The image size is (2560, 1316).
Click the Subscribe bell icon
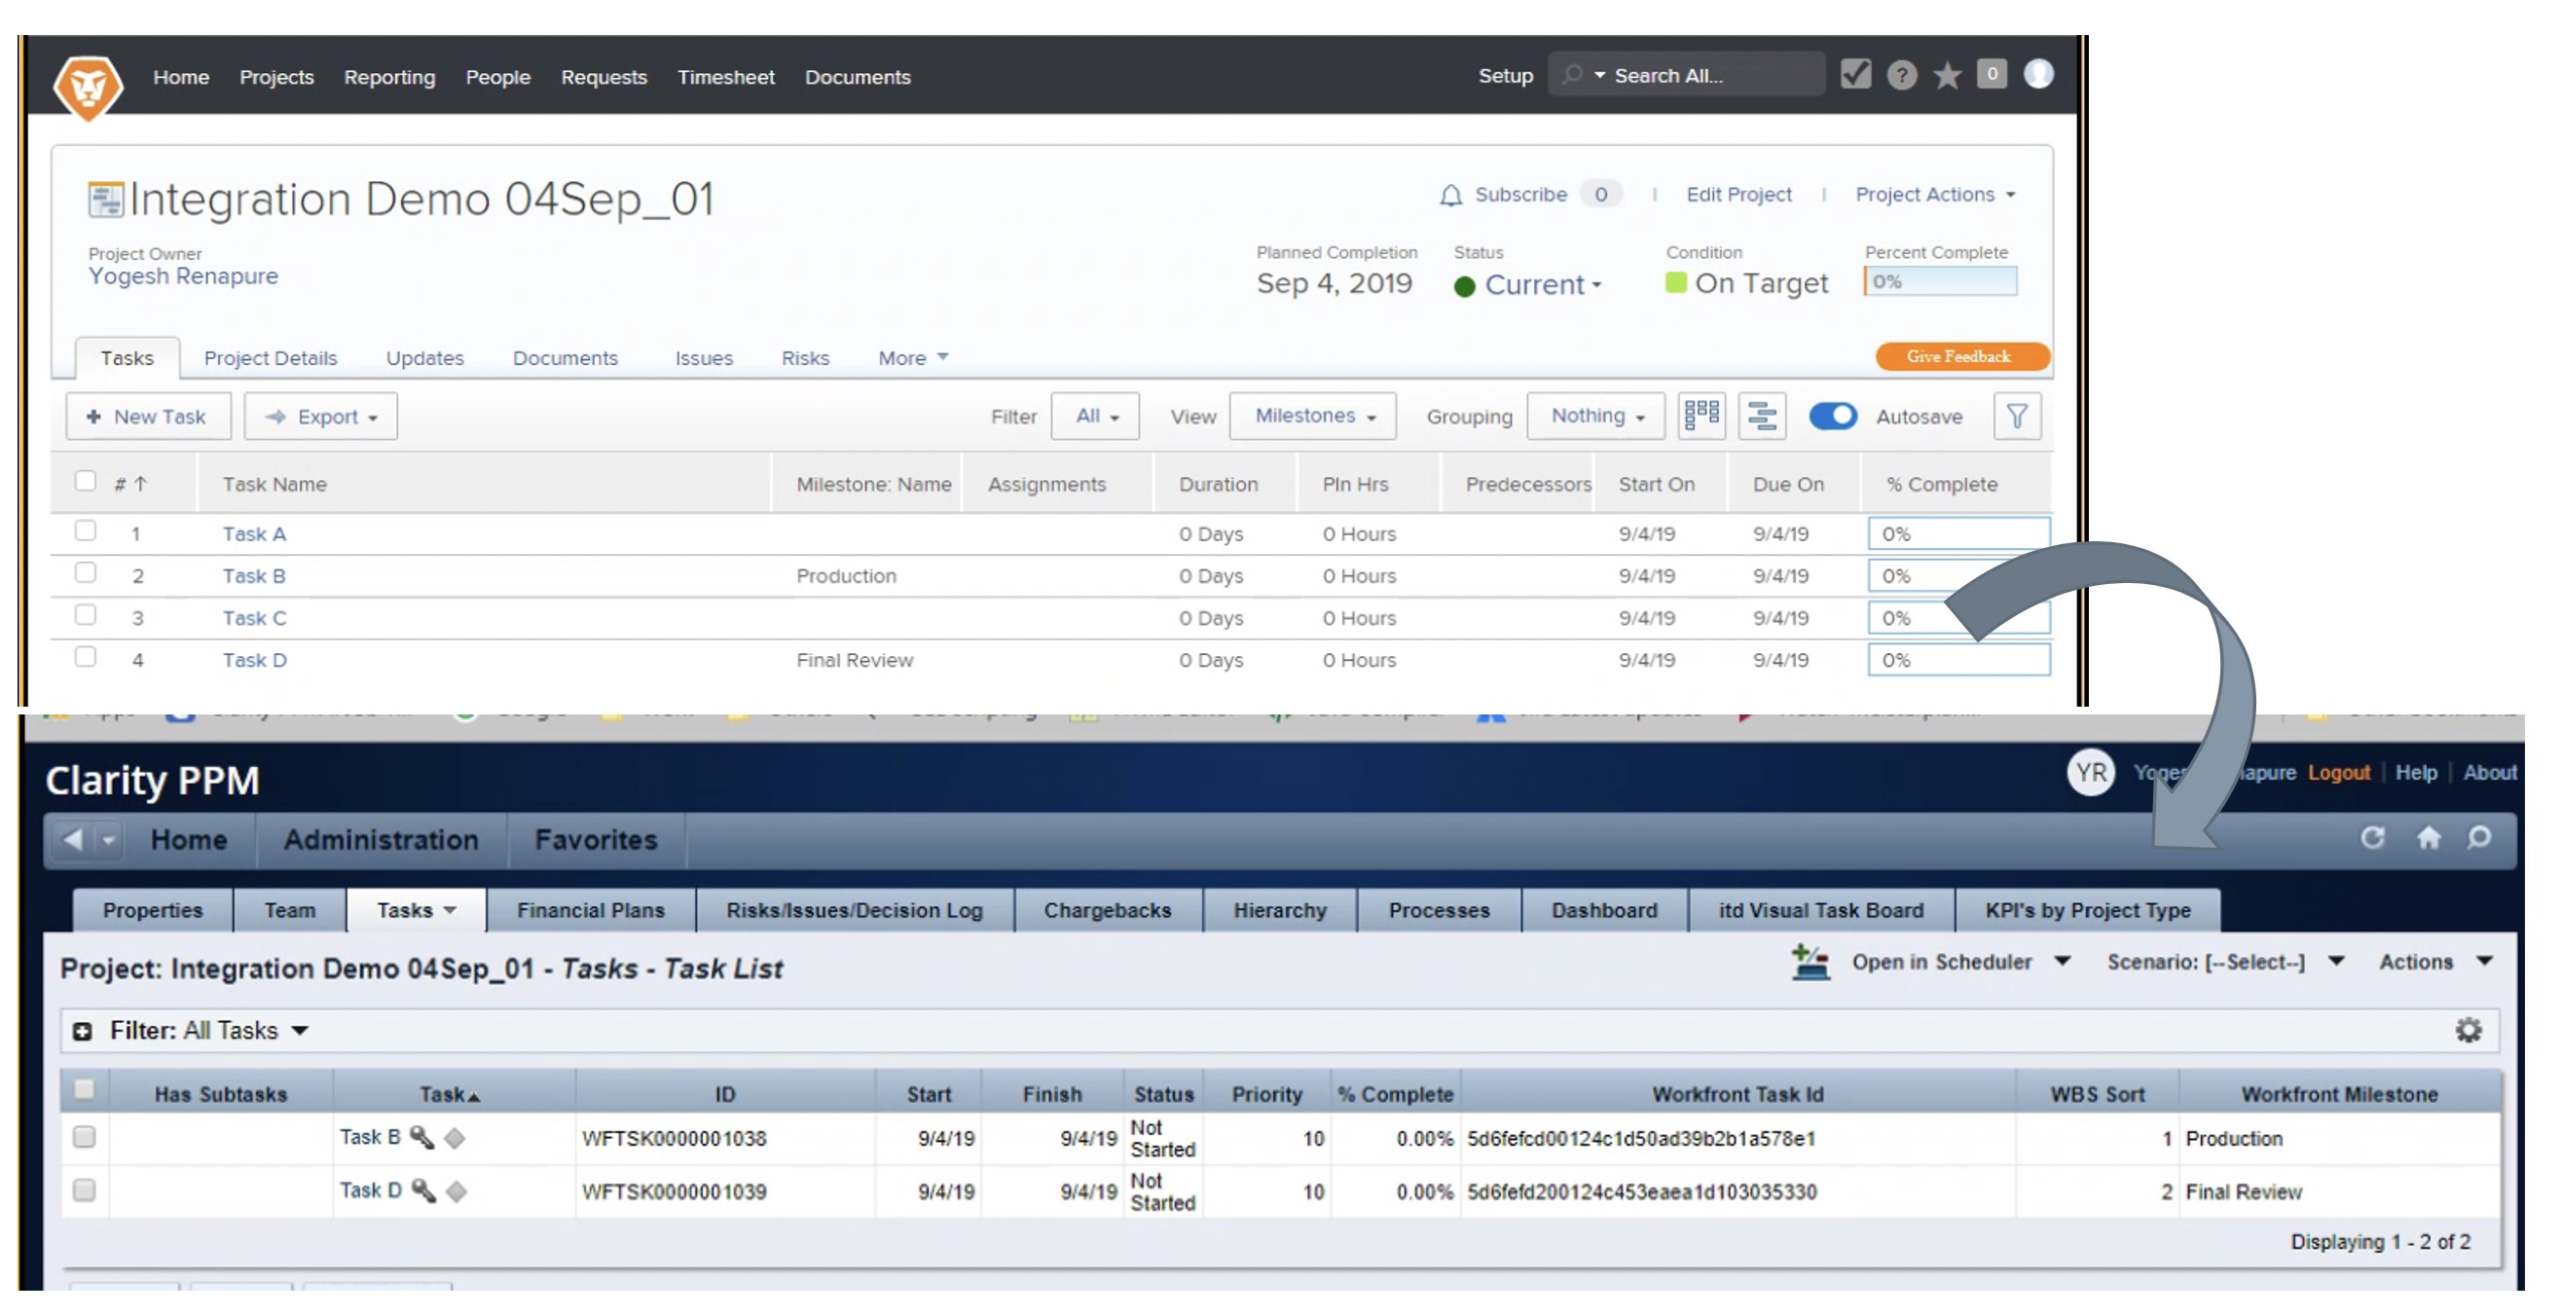point(1450,195)
